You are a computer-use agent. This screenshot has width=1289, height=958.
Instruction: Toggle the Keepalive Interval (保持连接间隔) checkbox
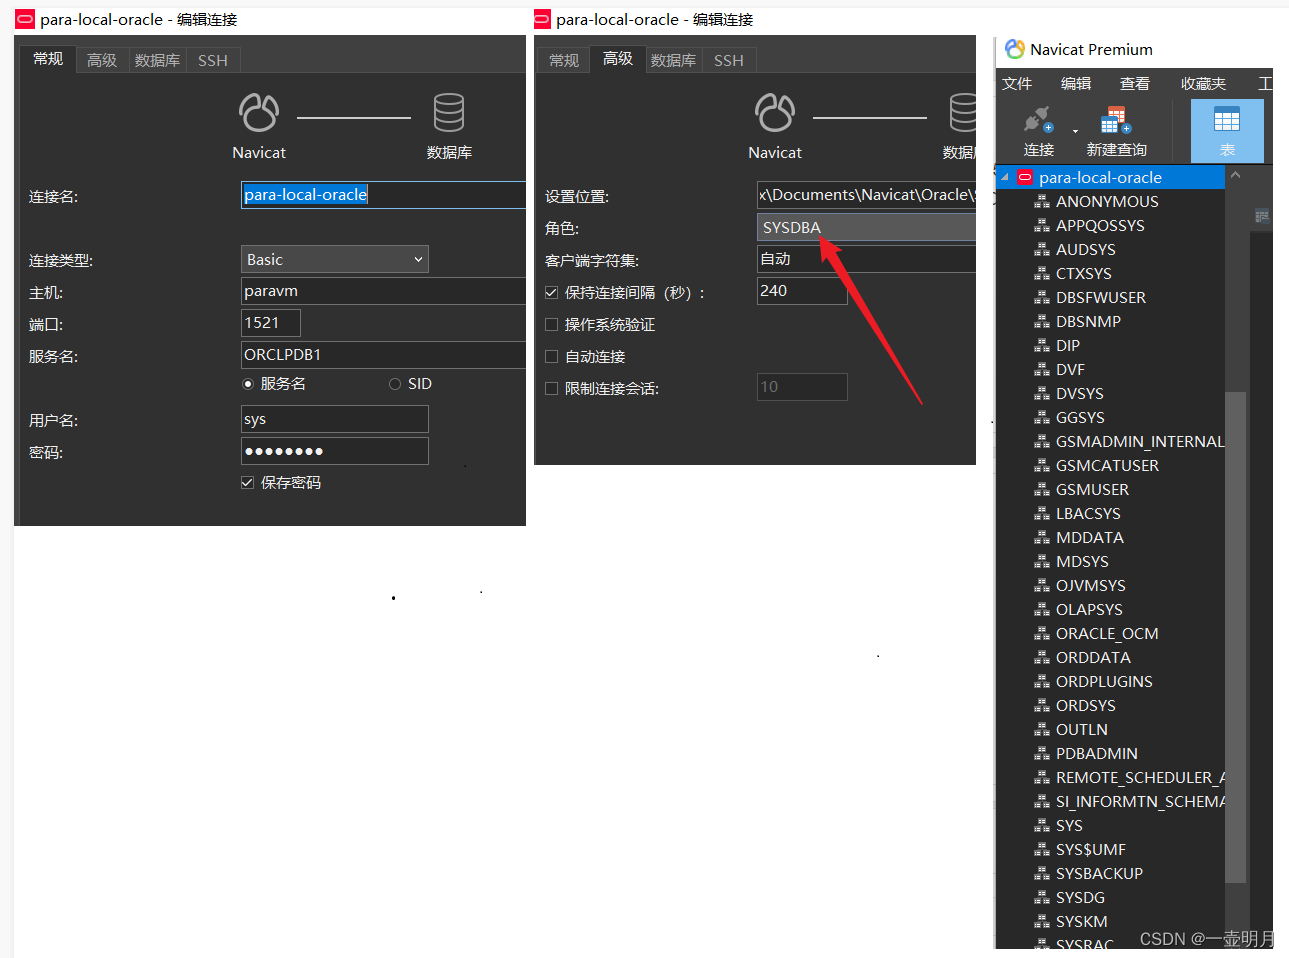[x=551, y=293]
